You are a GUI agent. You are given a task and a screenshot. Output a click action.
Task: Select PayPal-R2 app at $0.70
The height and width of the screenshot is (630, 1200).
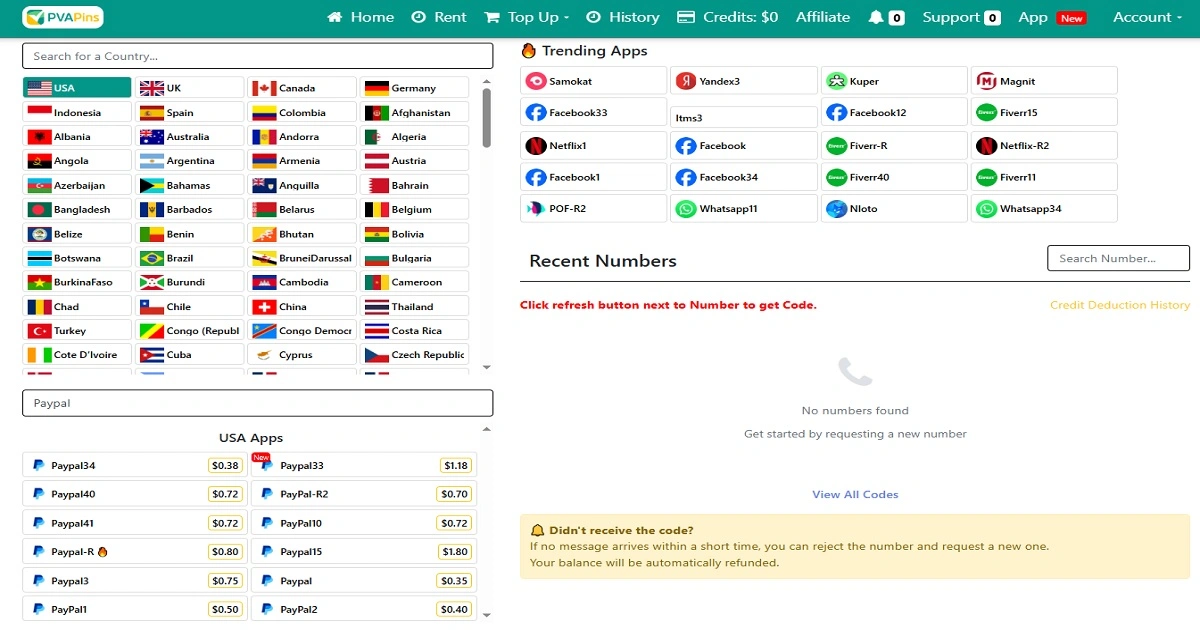364,494
